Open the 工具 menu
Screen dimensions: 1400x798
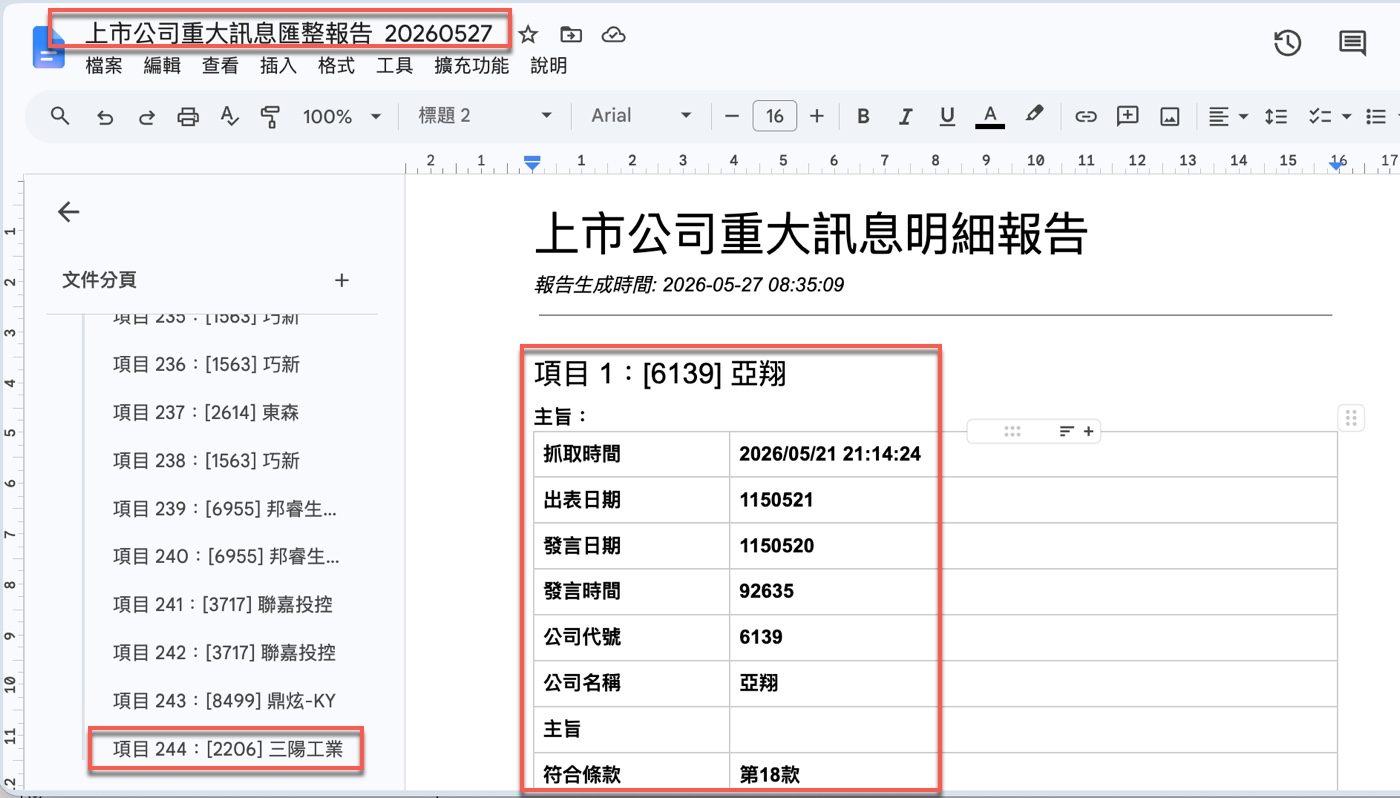click(x=394, y=66)
